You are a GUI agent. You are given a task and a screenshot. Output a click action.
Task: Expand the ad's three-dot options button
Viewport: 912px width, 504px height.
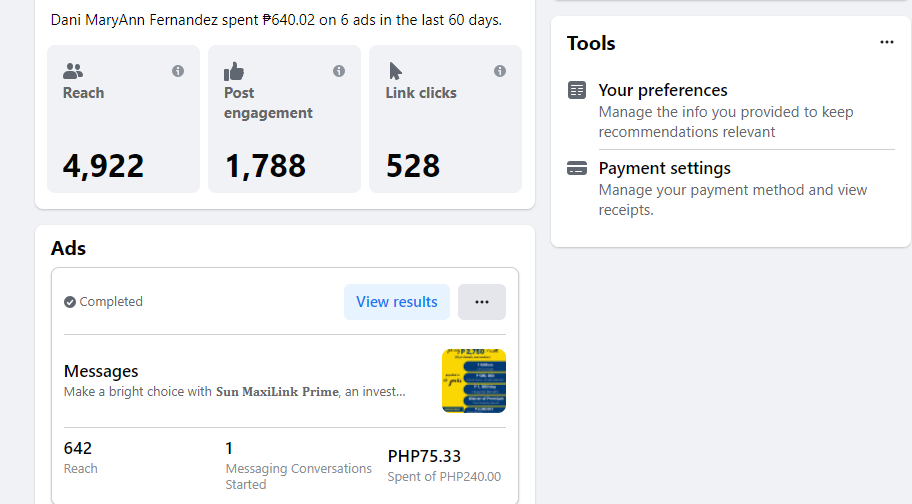pos(482,302)
